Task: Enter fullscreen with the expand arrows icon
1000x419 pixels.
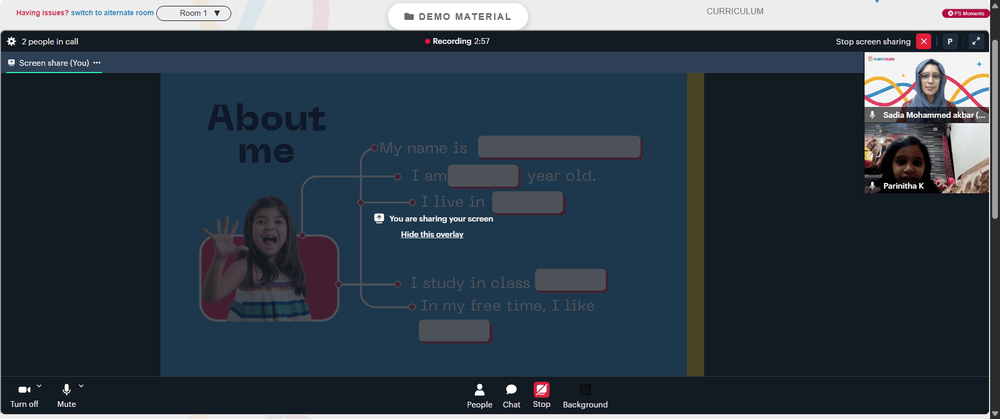Action: point(976,41)
